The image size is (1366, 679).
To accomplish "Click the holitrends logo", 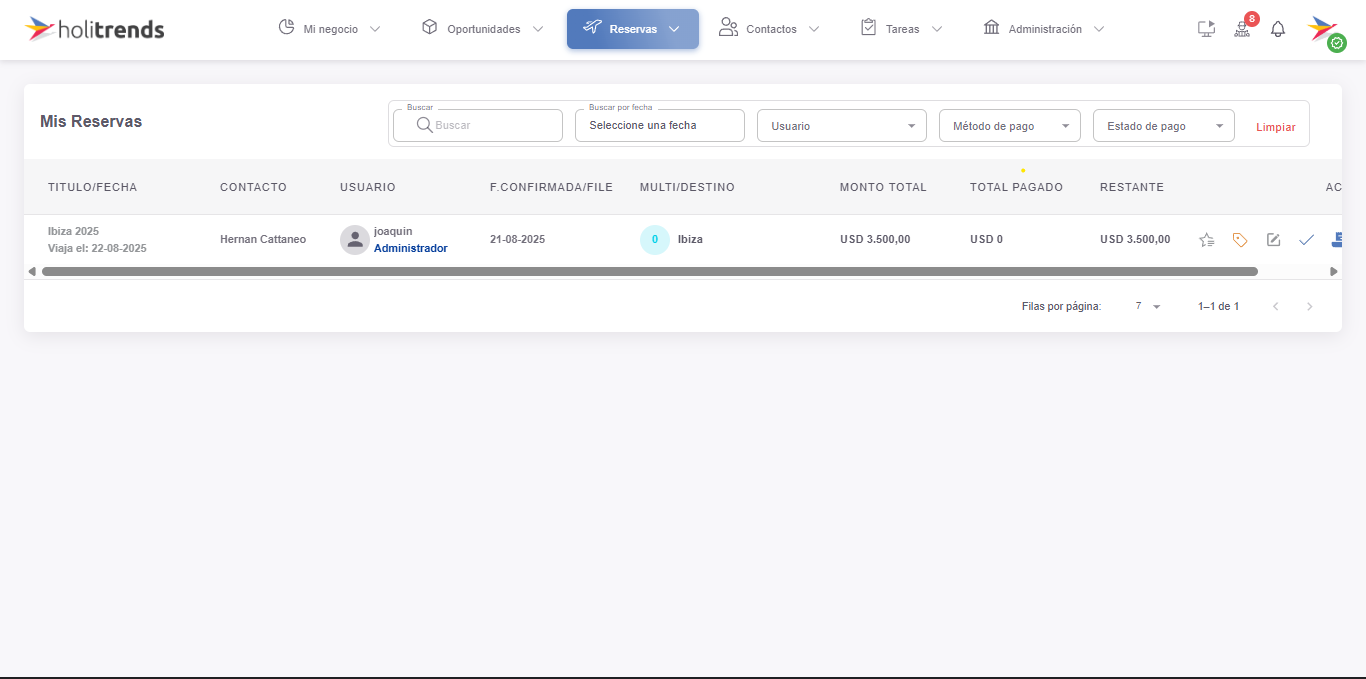I will point(95,28).
